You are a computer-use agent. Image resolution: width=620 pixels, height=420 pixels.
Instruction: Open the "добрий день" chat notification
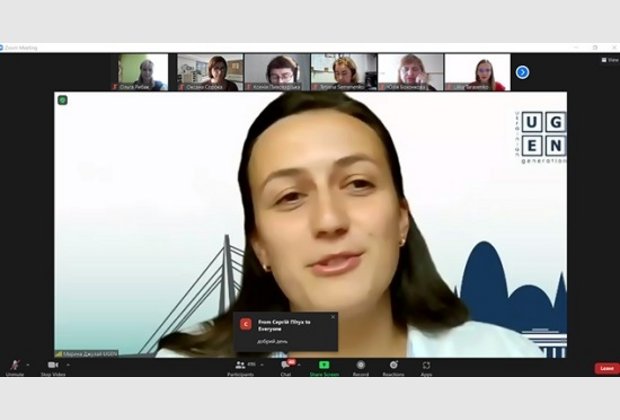285,331
